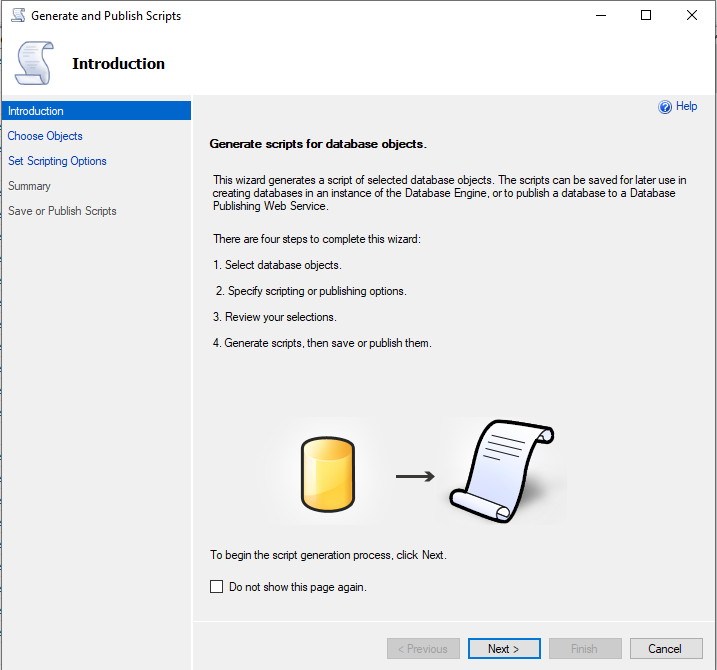The height and width of the screenshot is (670, 717).
Task: Select the Summary step in the sidebar
Action: (x=29, y=186)
